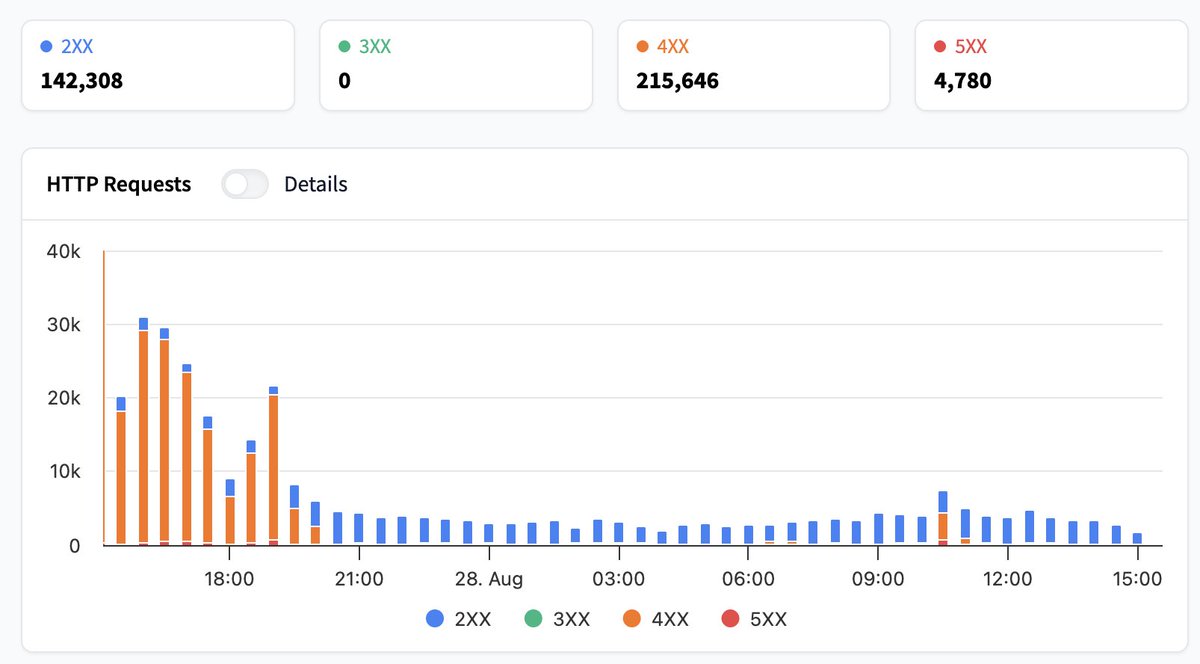This screenshot has width=1200, height=664.
Task: Click the Details label text
Action: pyautogui.click(x=316, y=184)
